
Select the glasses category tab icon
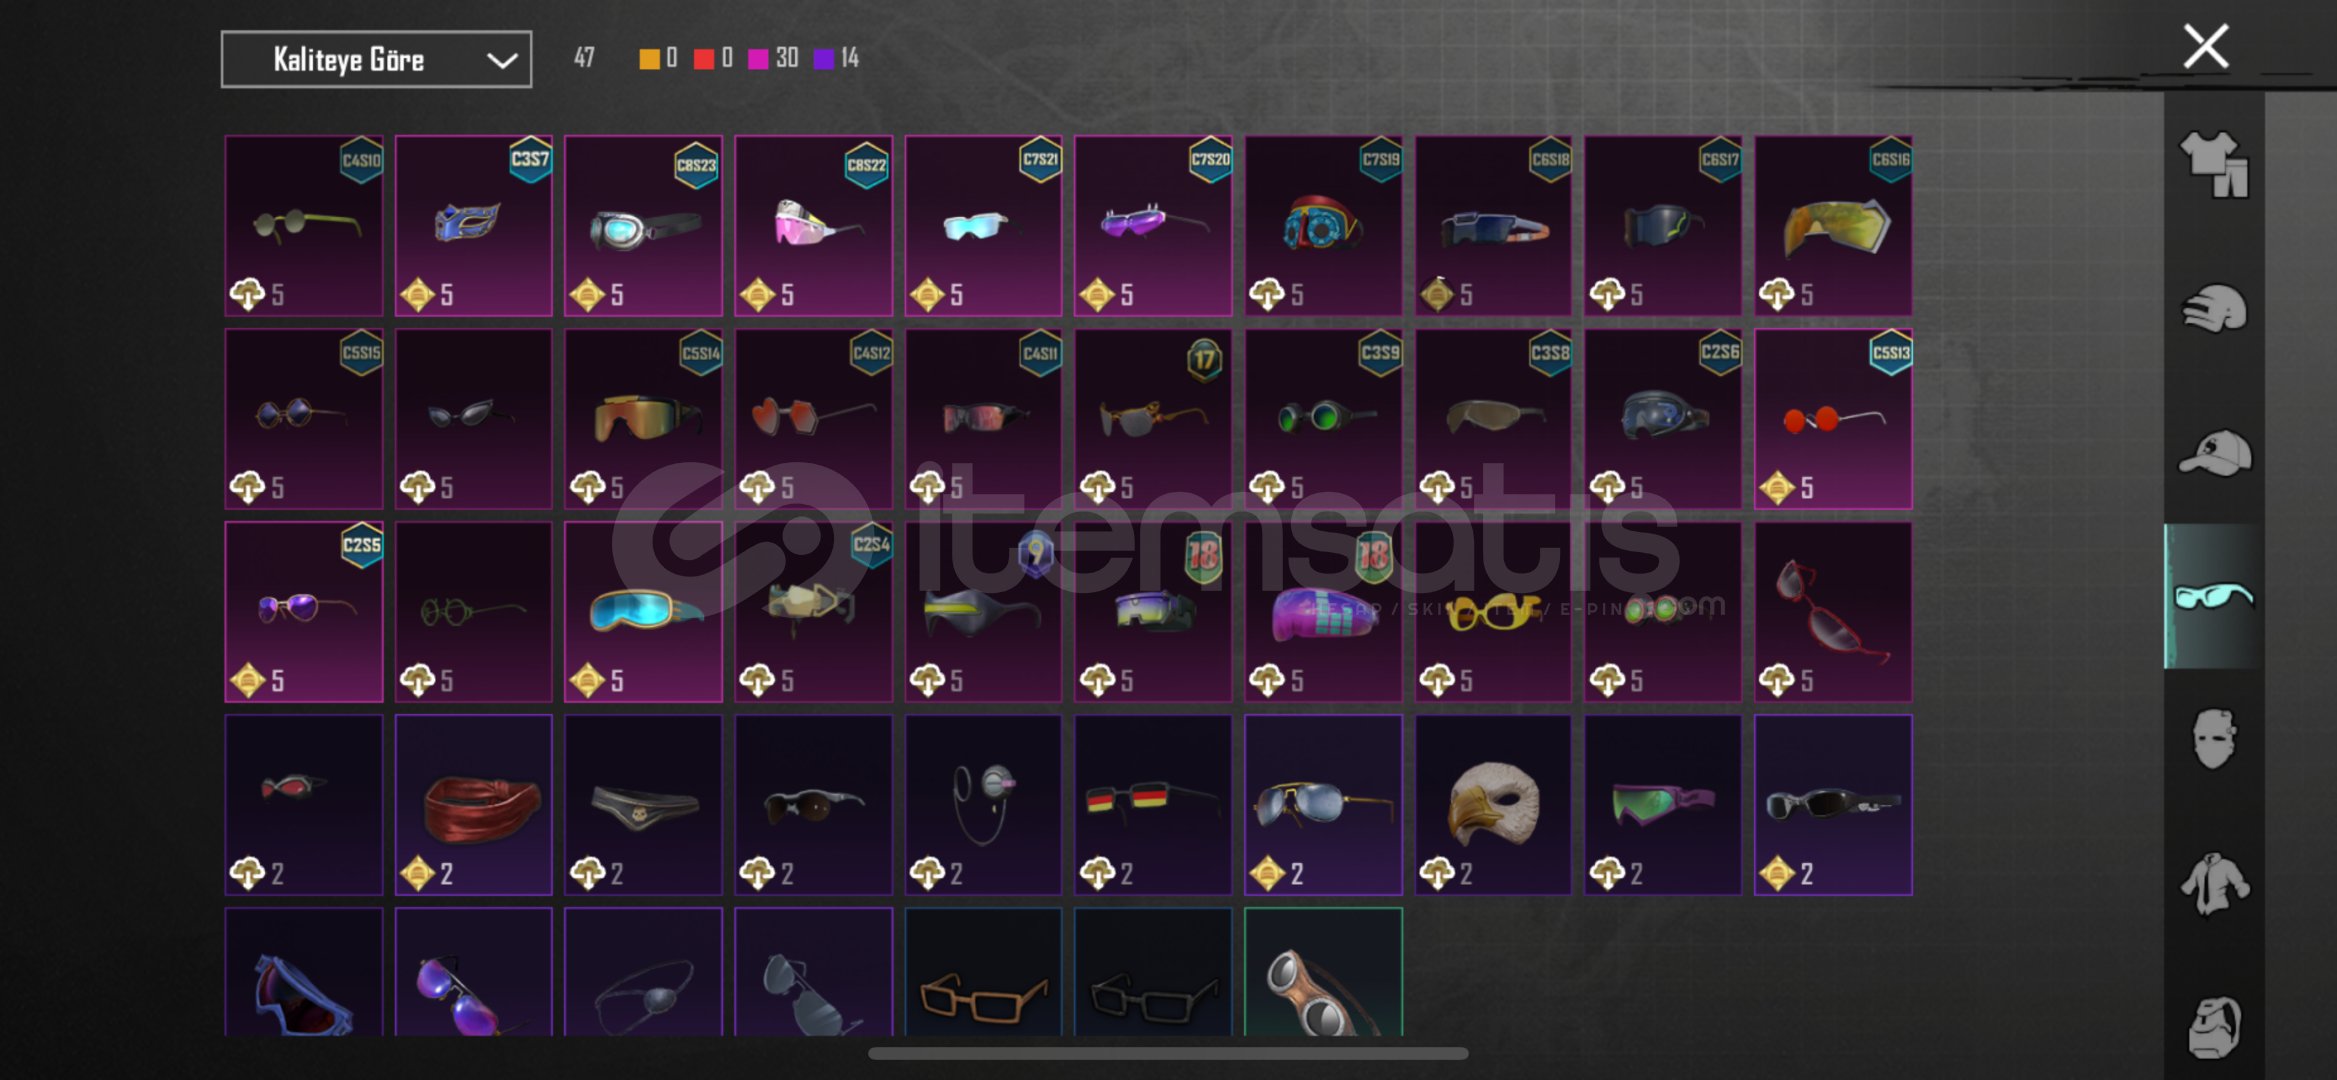coord(2214,596)
